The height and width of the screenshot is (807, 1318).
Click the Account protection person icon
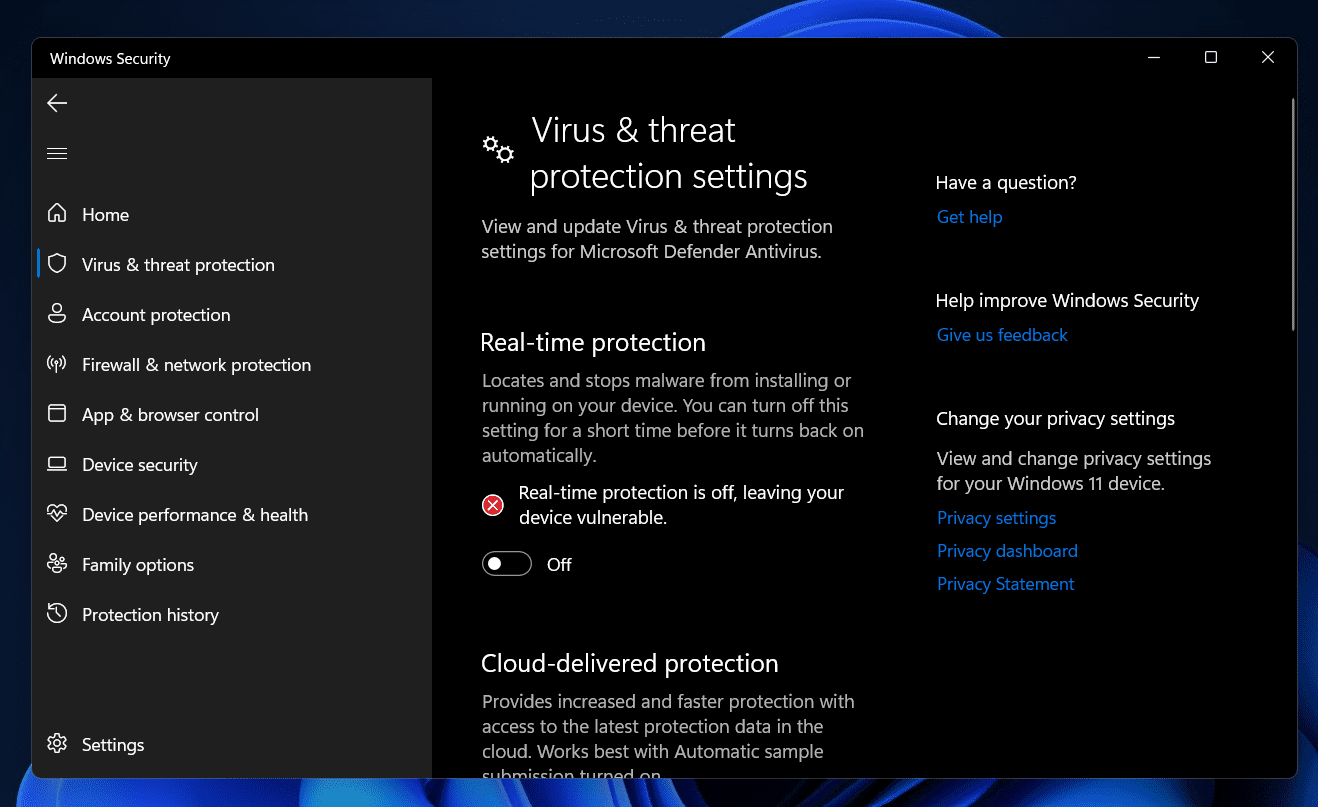pos(57,314)
